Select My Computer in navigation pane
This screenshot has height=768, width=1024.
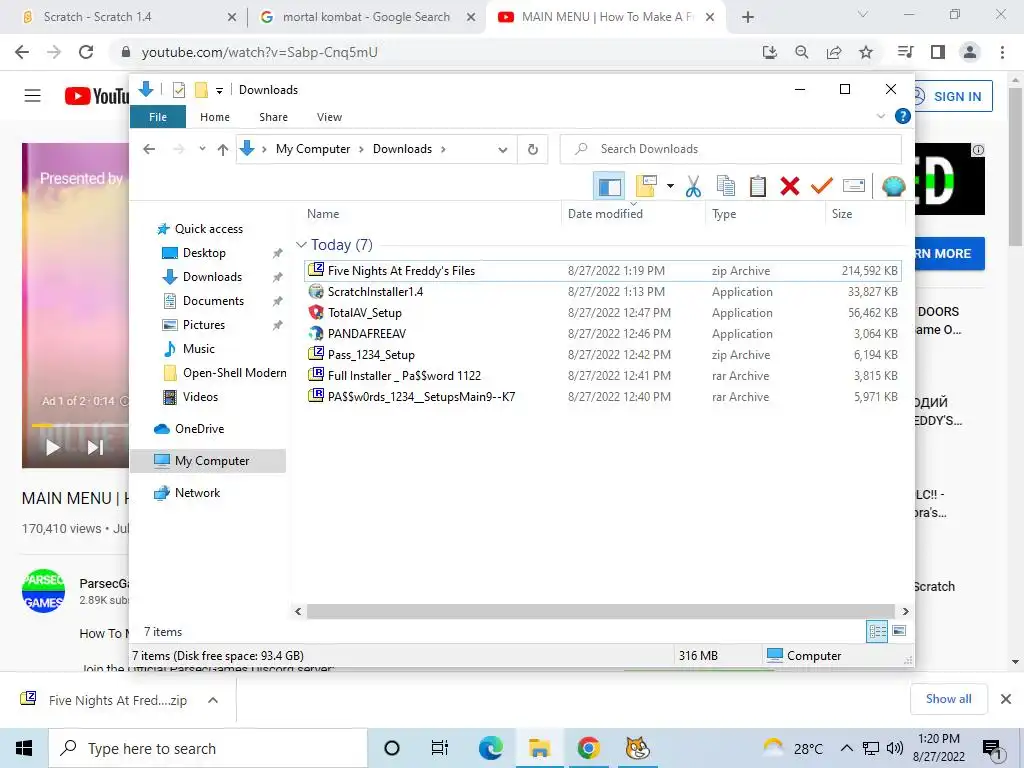tap(209, 461)
